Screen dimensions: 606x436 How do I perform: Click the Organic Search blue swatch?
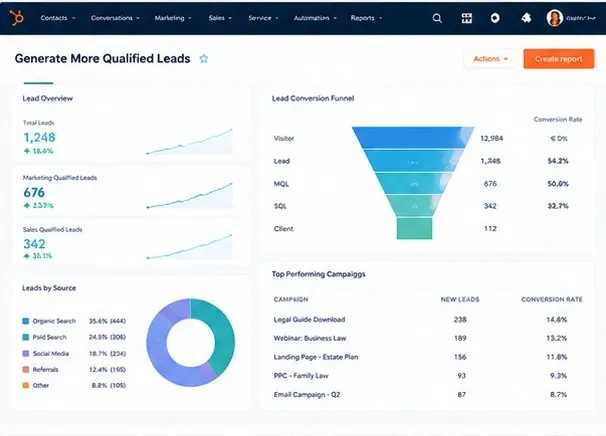pyautogui.click(x=26, y=321)
